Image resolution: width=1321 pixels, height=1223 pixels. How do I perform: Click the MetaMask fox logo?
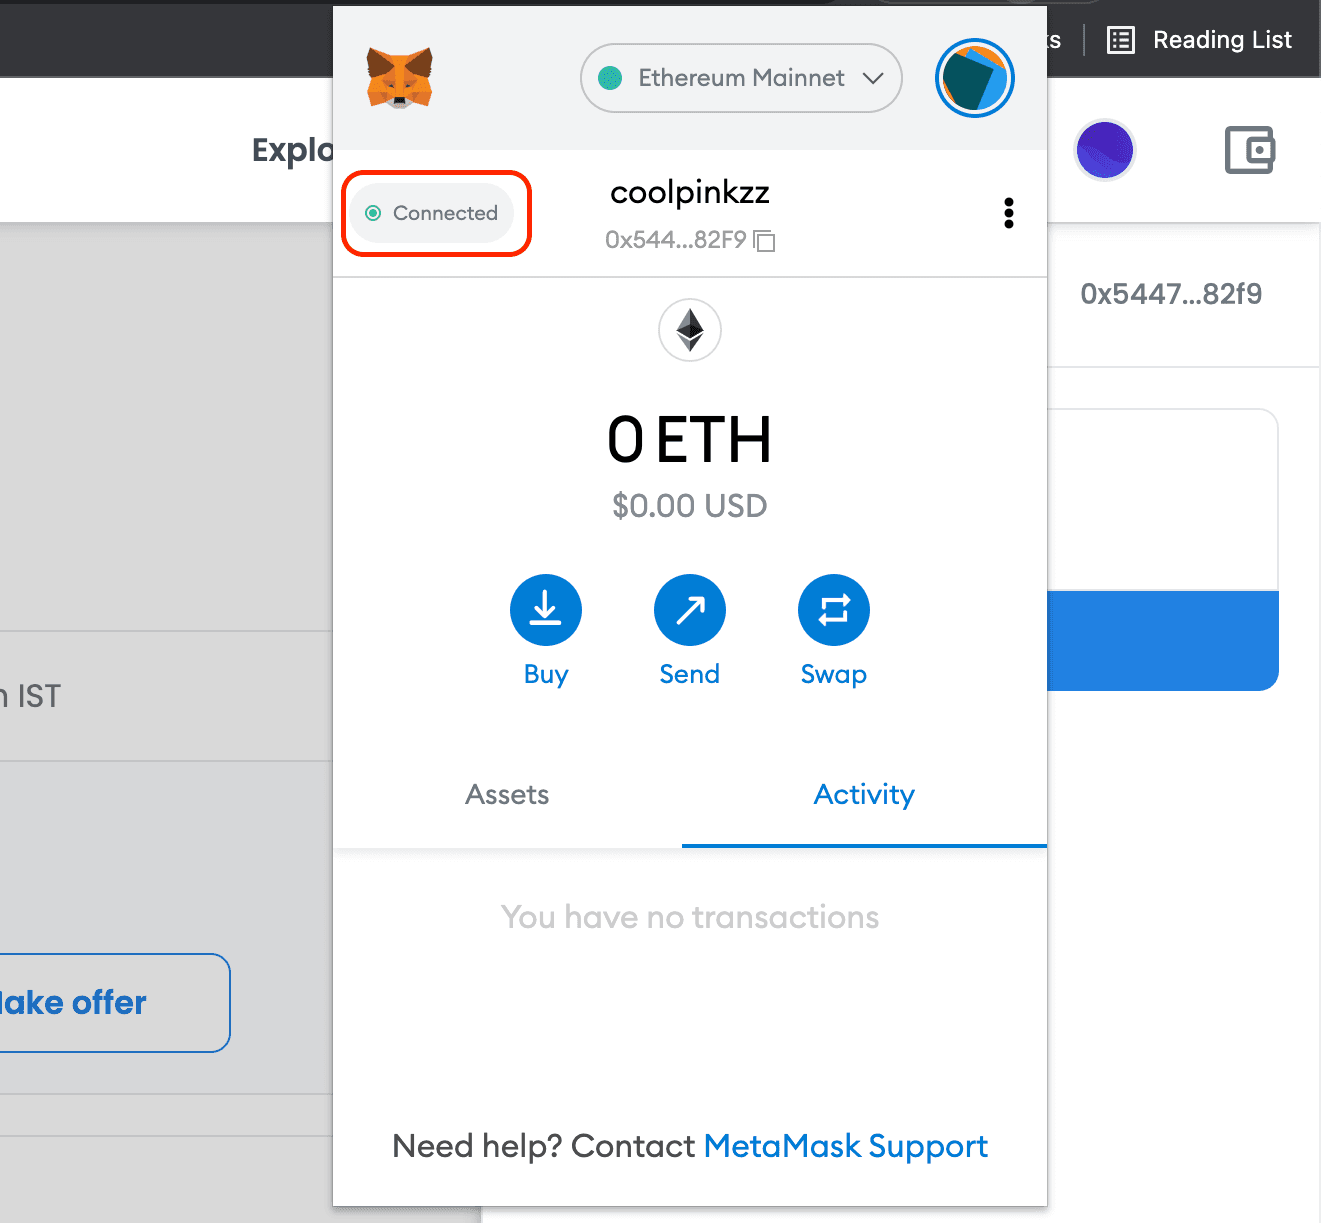pyautogui.click(x=400, y=78)
